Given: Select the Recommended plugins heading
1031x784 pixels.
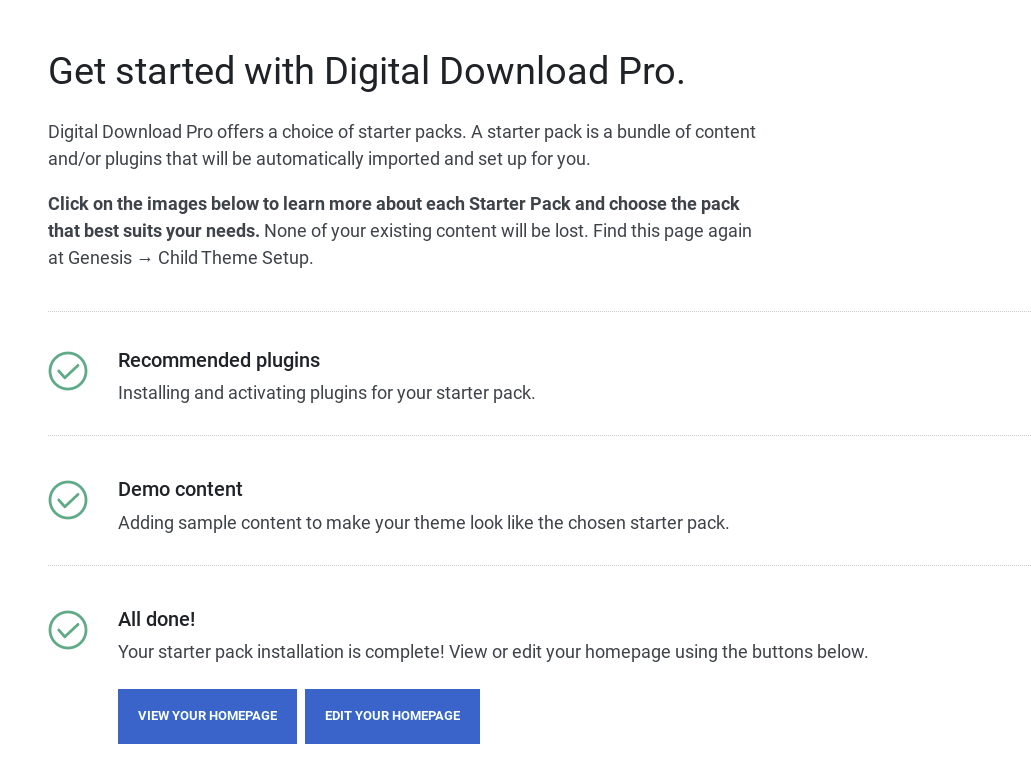Looking at the screenshot, I should pyautogui.click(x=219, y=360).
